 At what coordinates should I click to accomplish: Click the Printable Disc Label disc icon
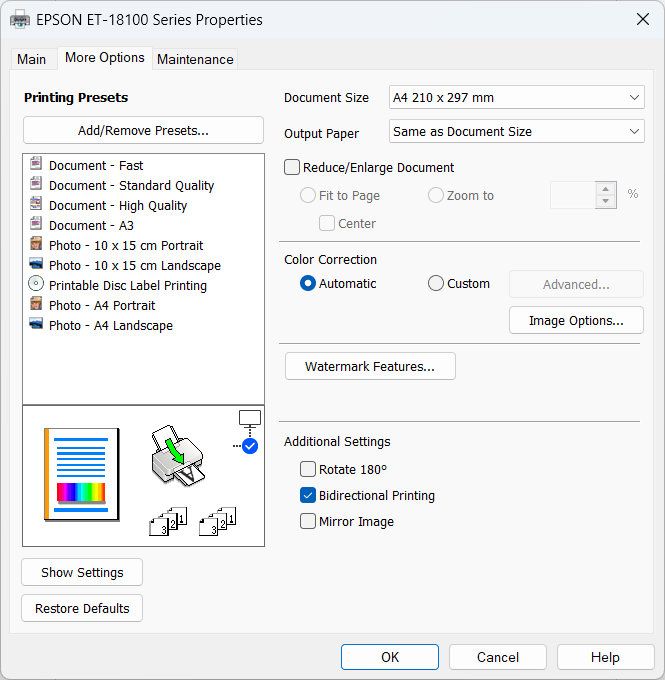pos(36,284)
